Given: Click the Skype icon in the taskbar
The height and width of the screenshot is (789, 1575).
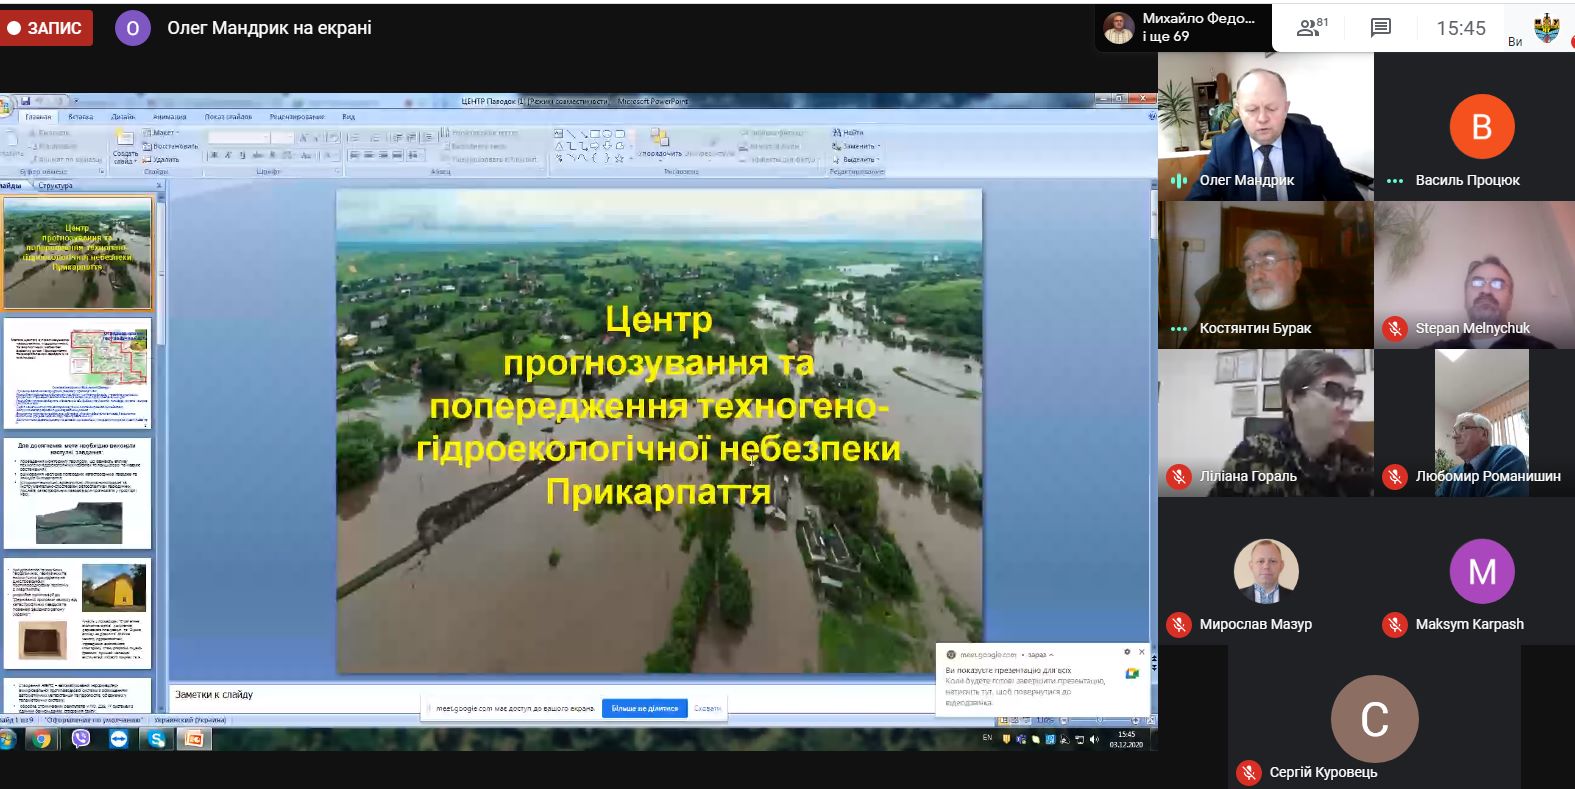Looking at the screenshot, I should coord(157,739).
